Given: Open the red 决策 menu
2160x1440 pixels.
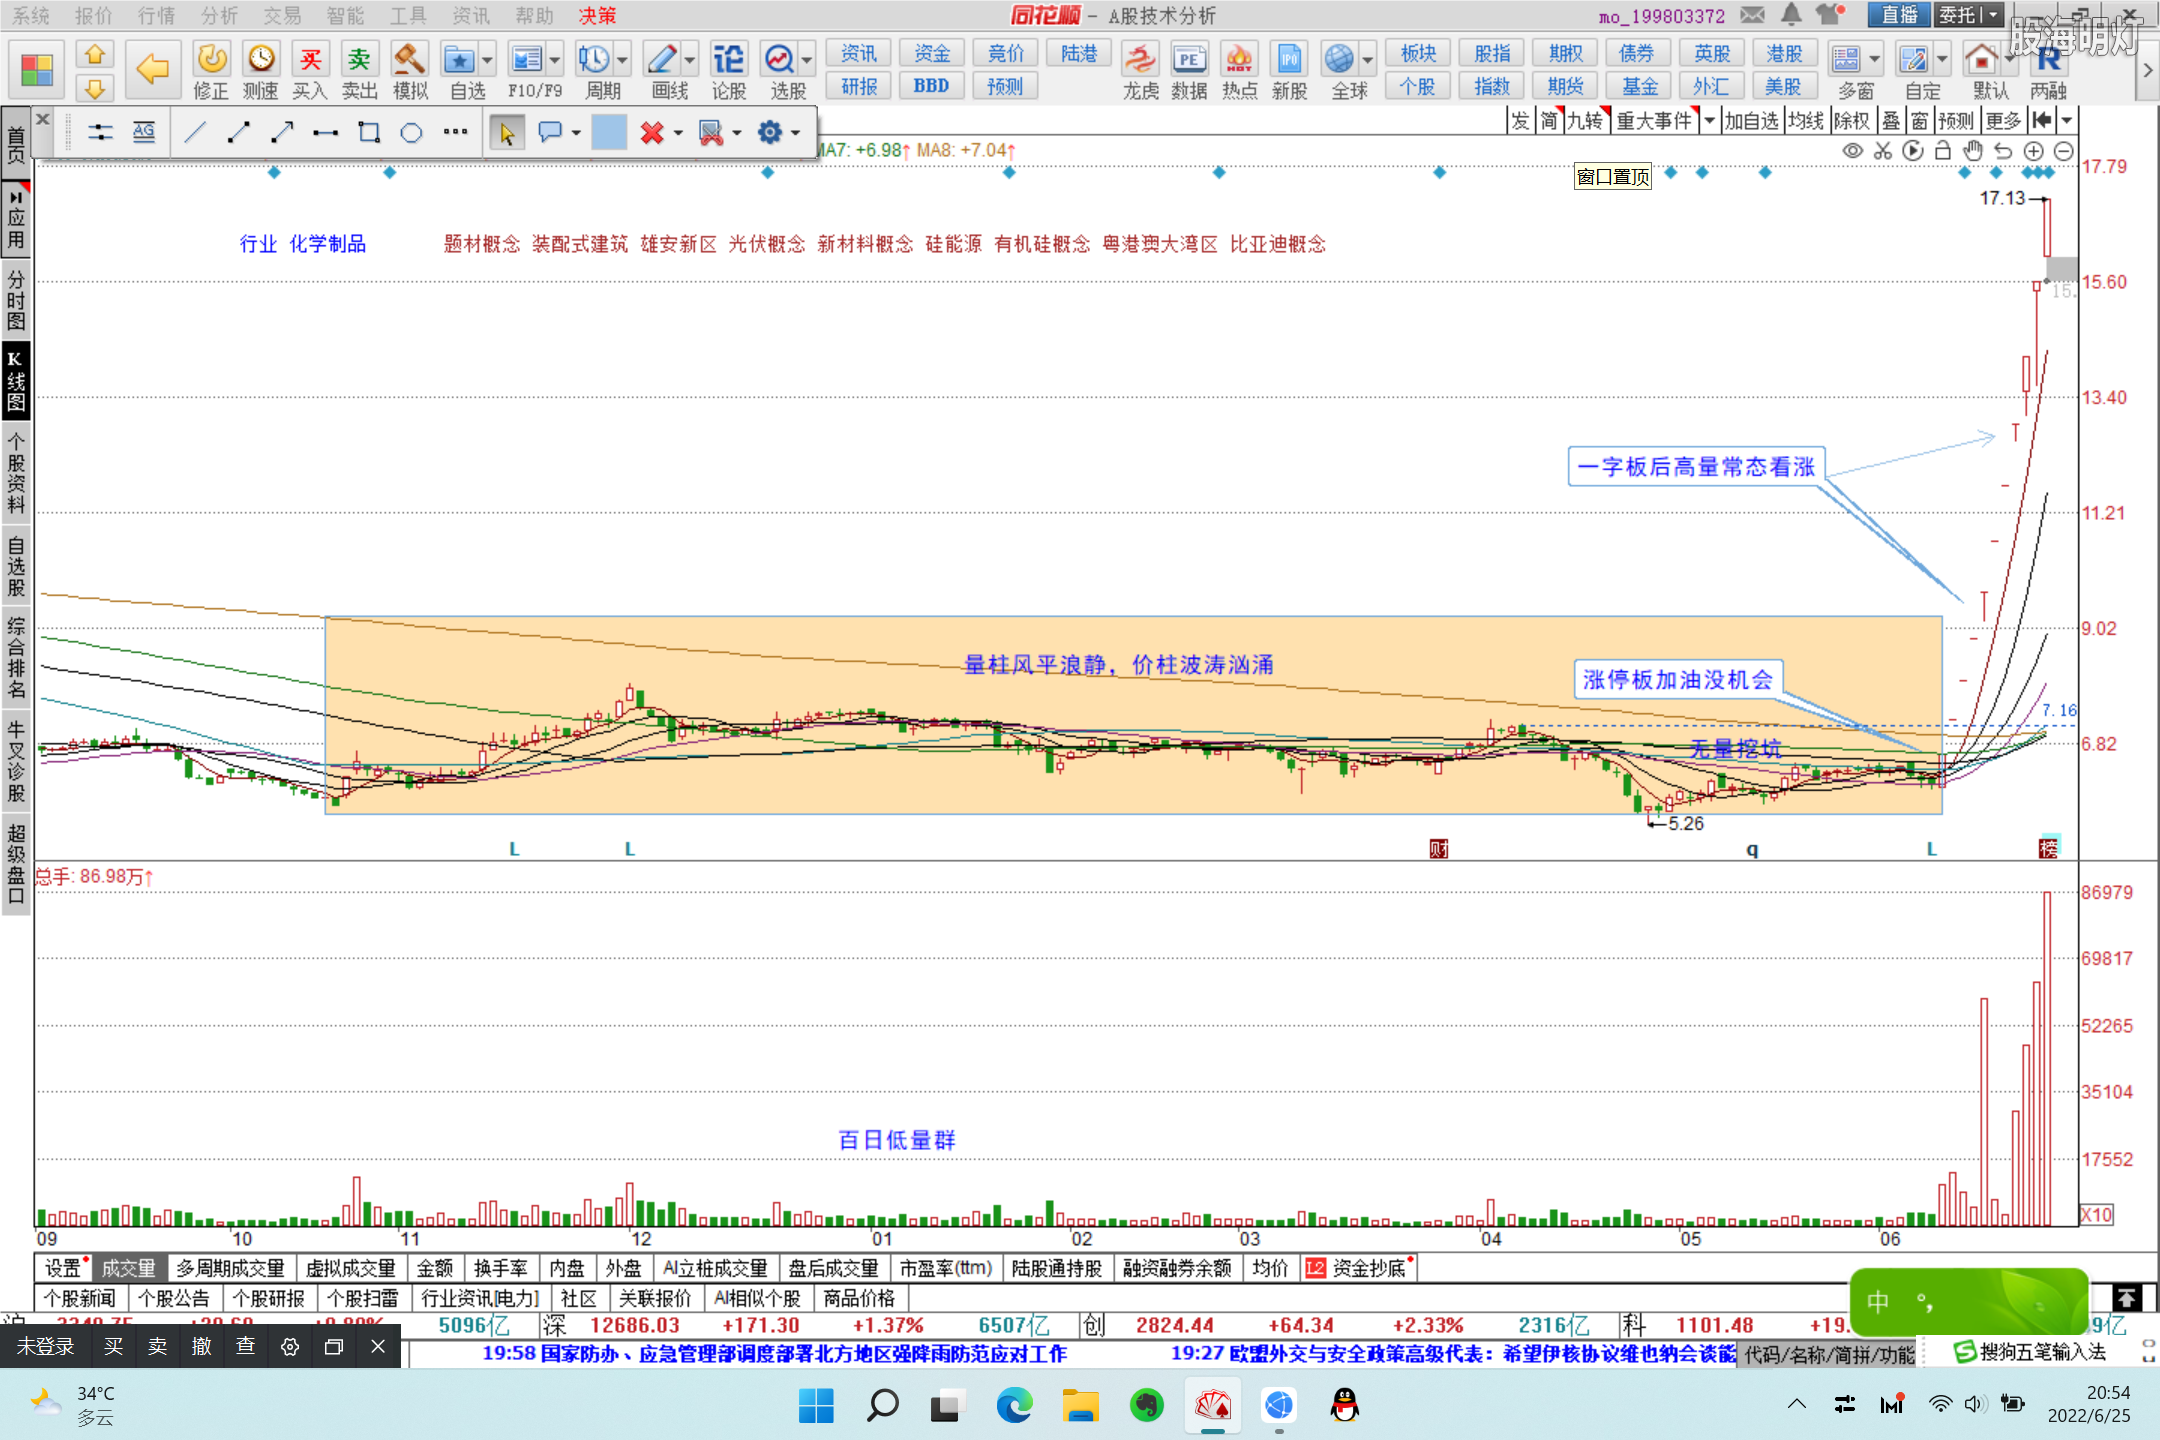Looking at the screenshot, I should point(597,15).
